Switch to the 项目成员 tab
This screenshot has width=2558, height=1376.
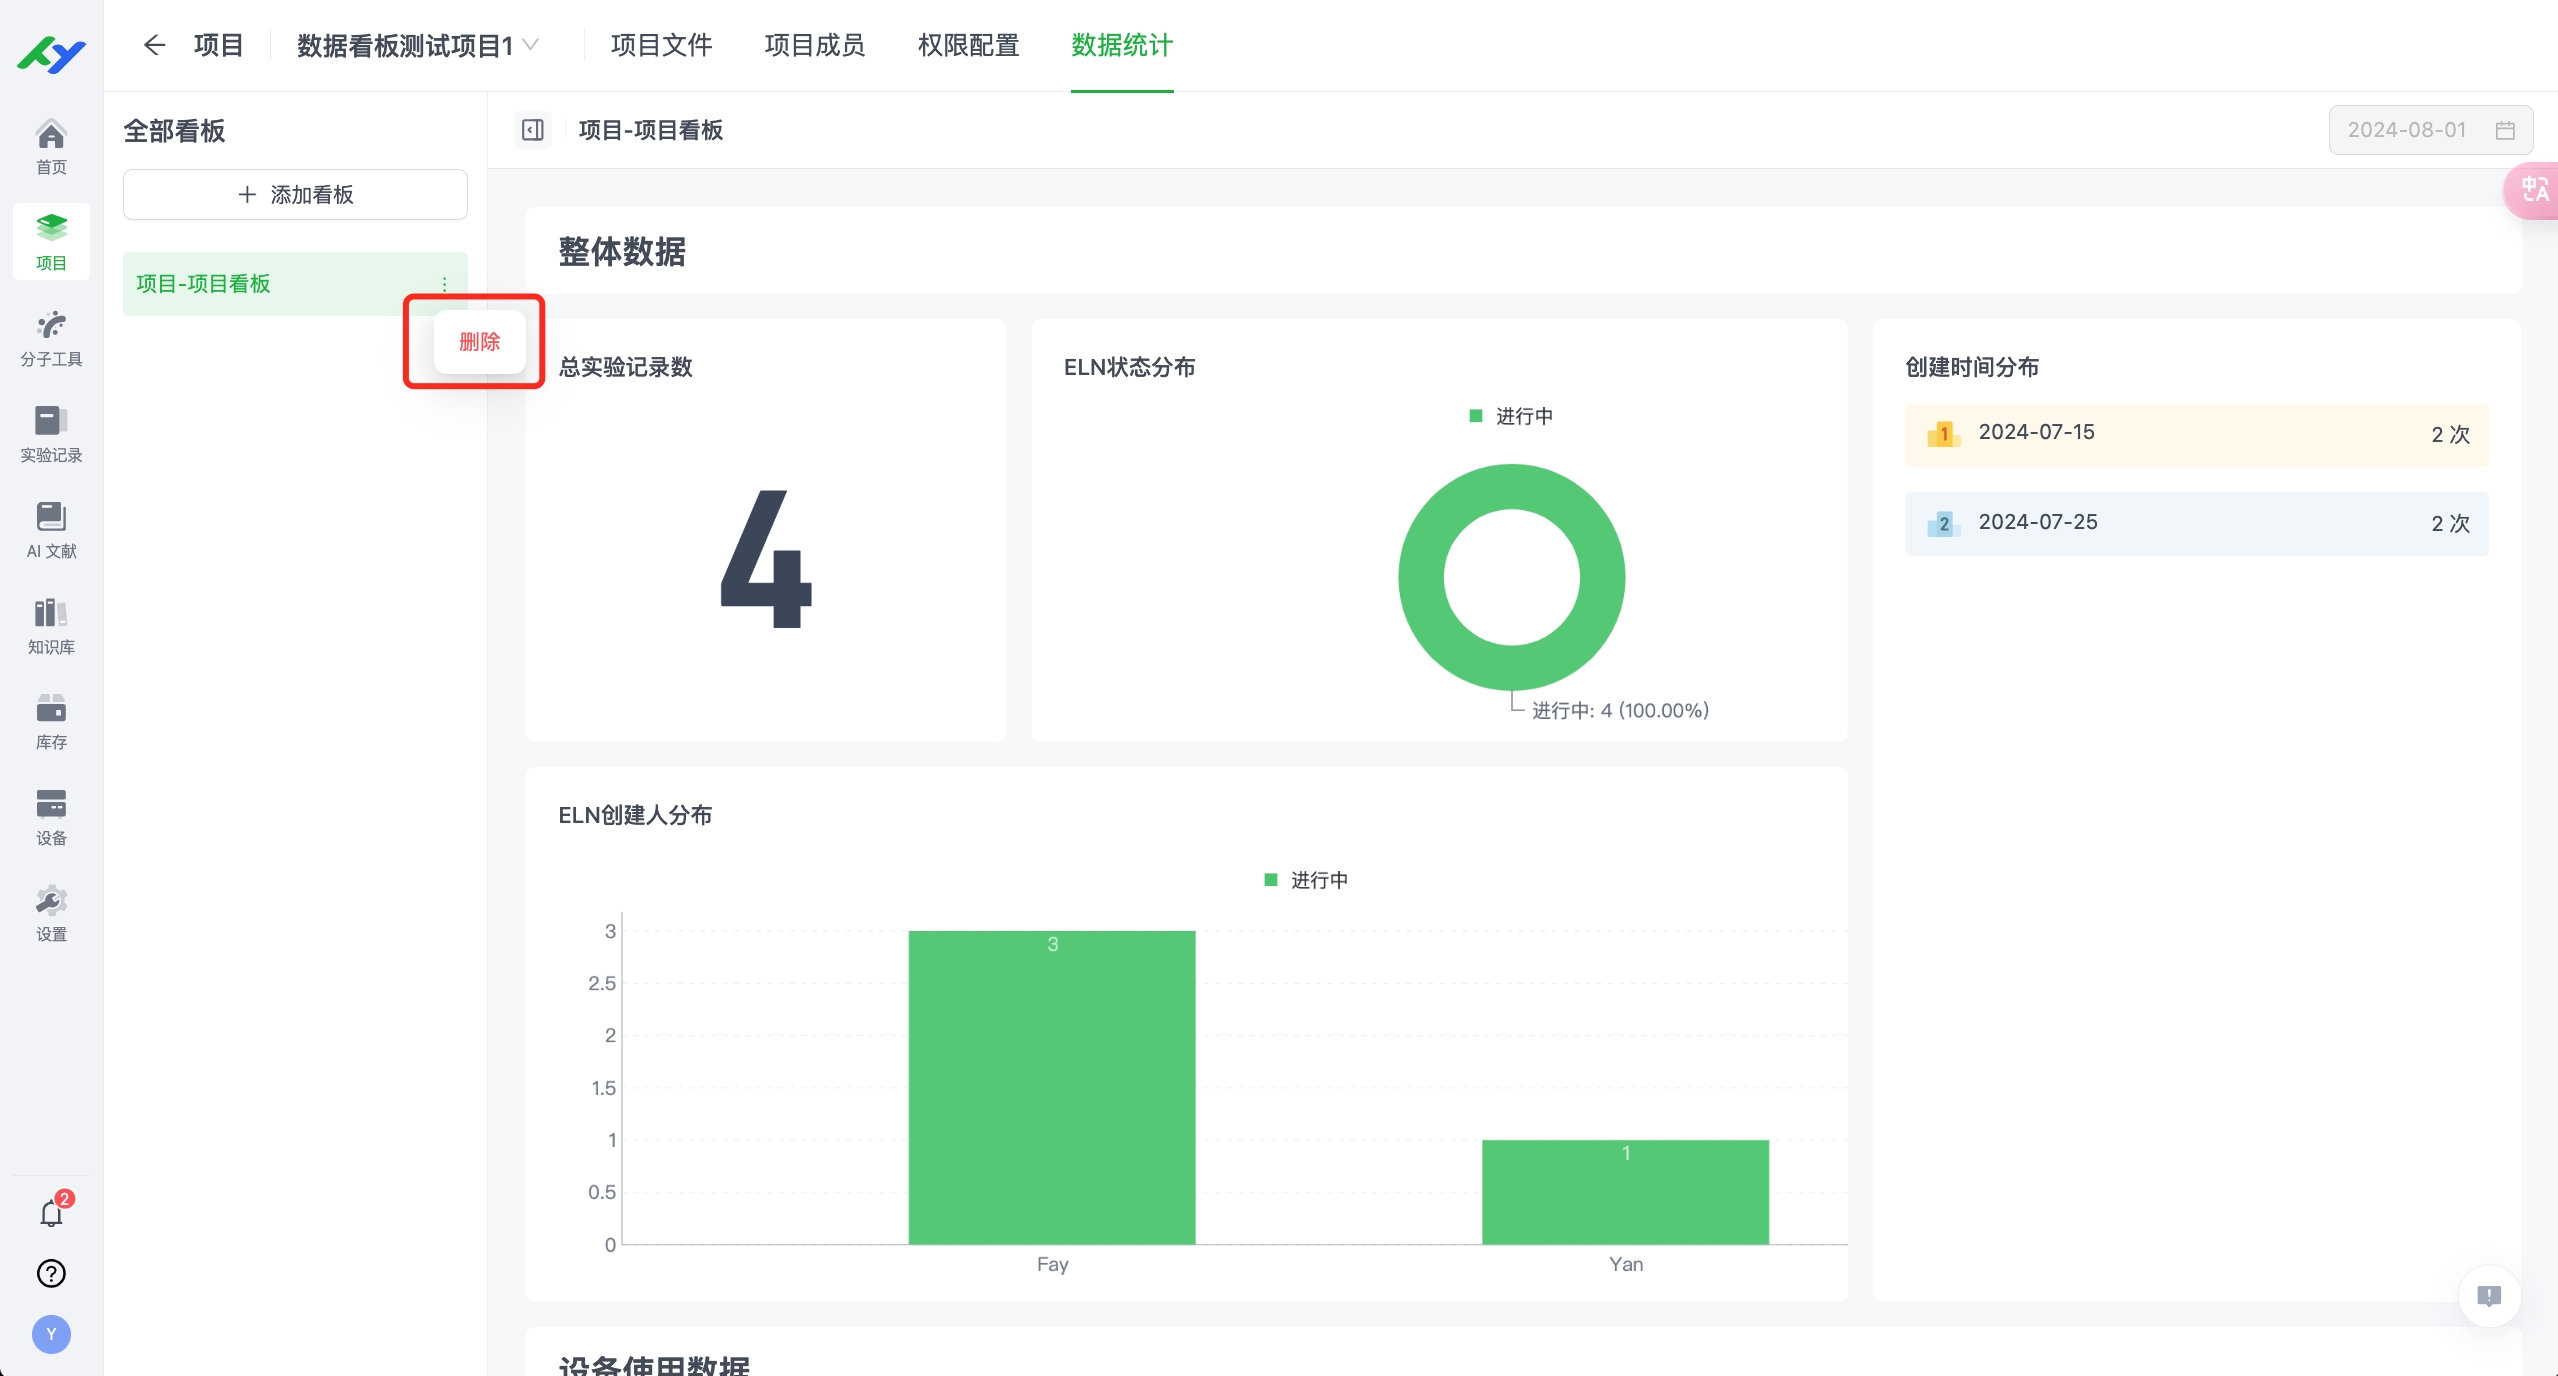tap(812, 46)
